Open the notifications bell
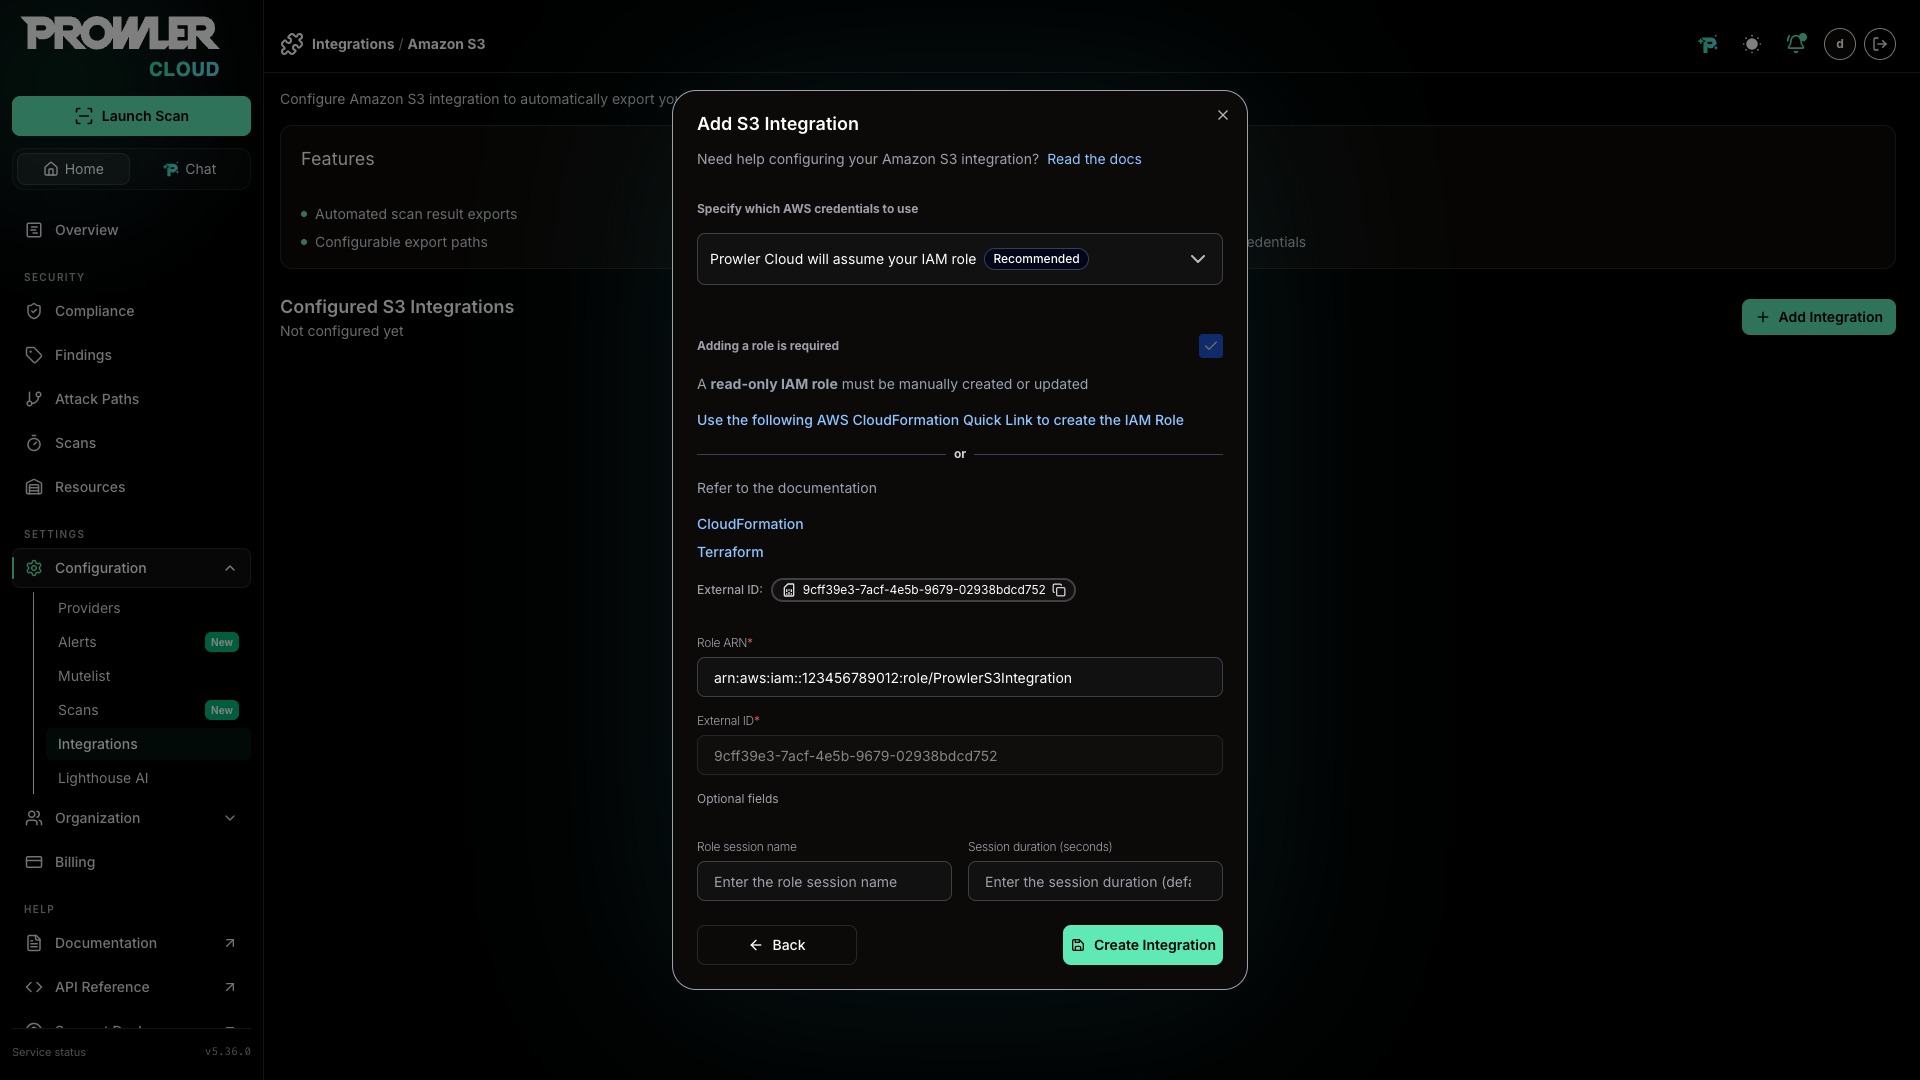 (1796, 44)
